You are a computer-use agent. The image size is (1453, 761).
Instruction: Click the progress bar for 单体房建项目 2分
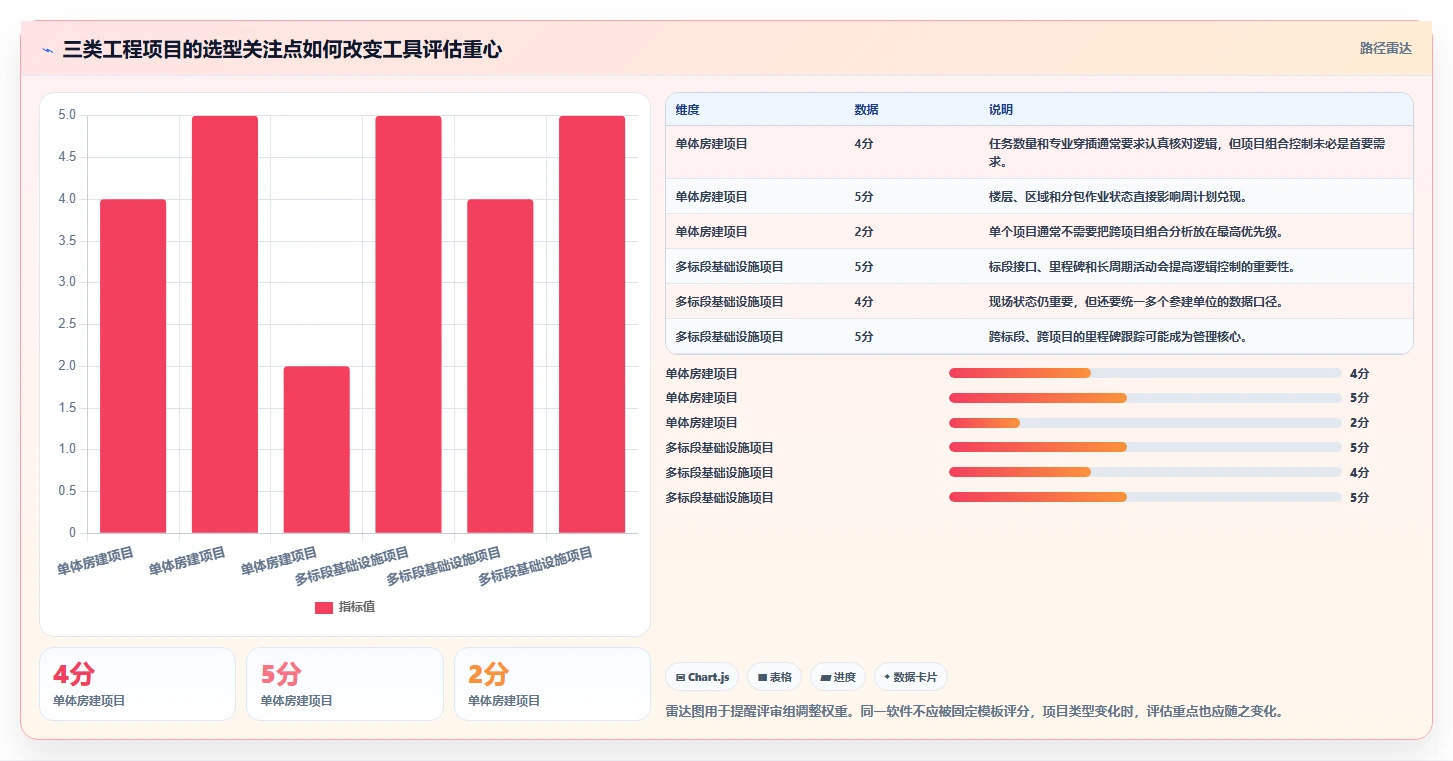point(1145,423)
